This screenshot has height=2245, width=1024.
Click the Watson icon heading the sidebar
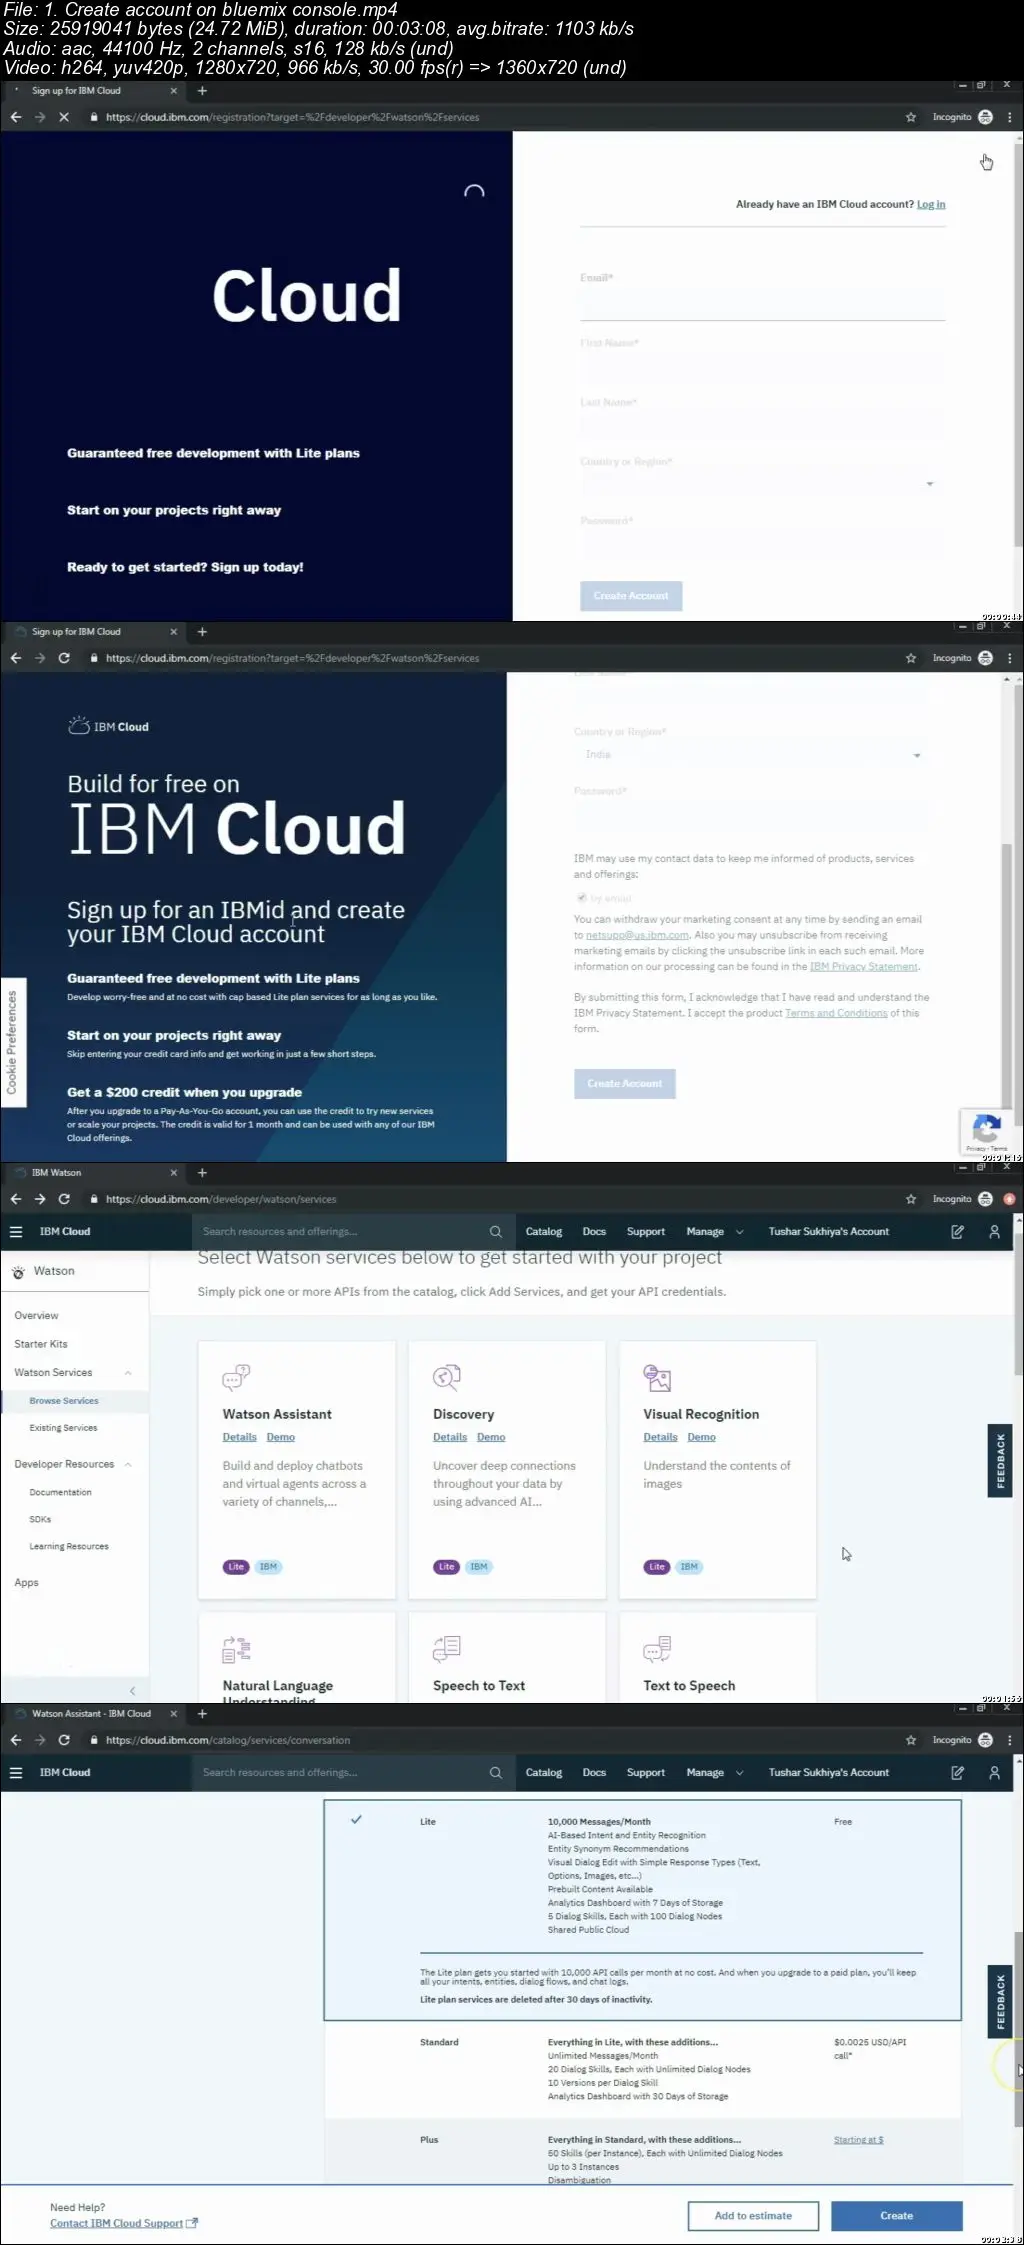click(x=19, y=1272)
